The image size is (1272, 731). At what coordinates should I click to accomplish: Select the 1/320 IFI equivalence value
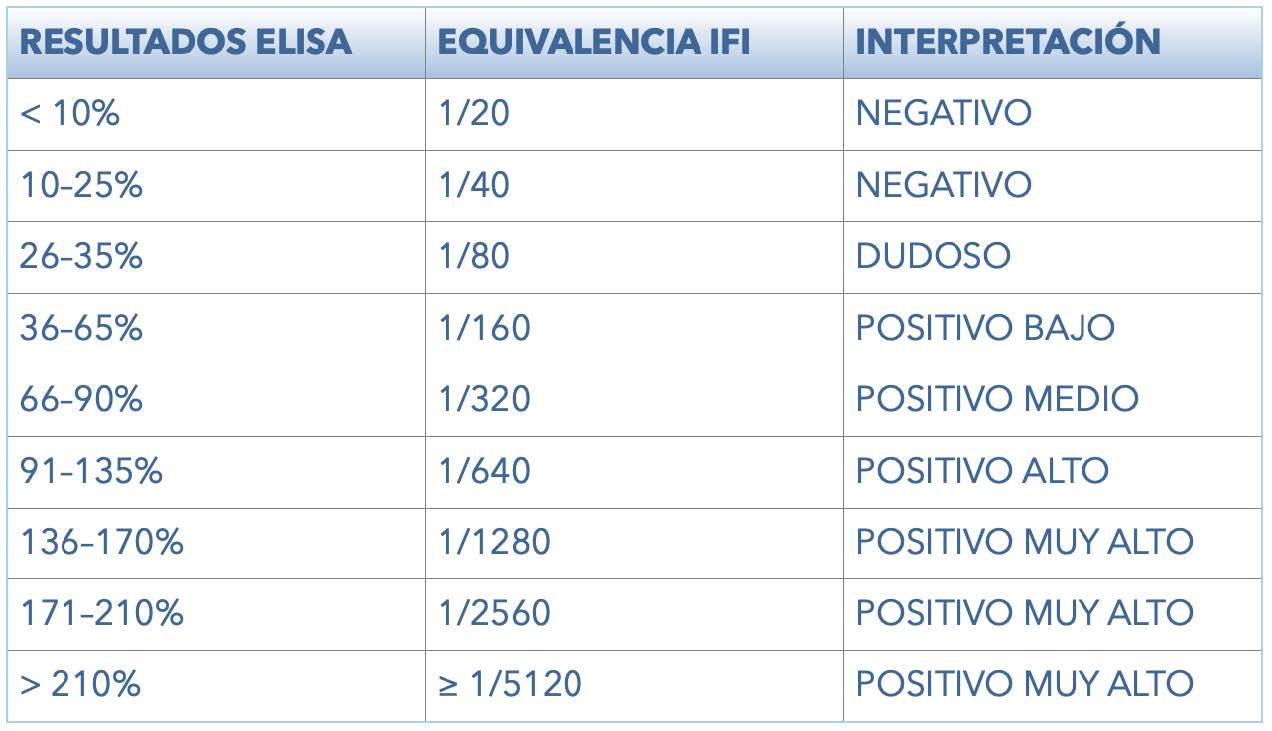[484, 399]
